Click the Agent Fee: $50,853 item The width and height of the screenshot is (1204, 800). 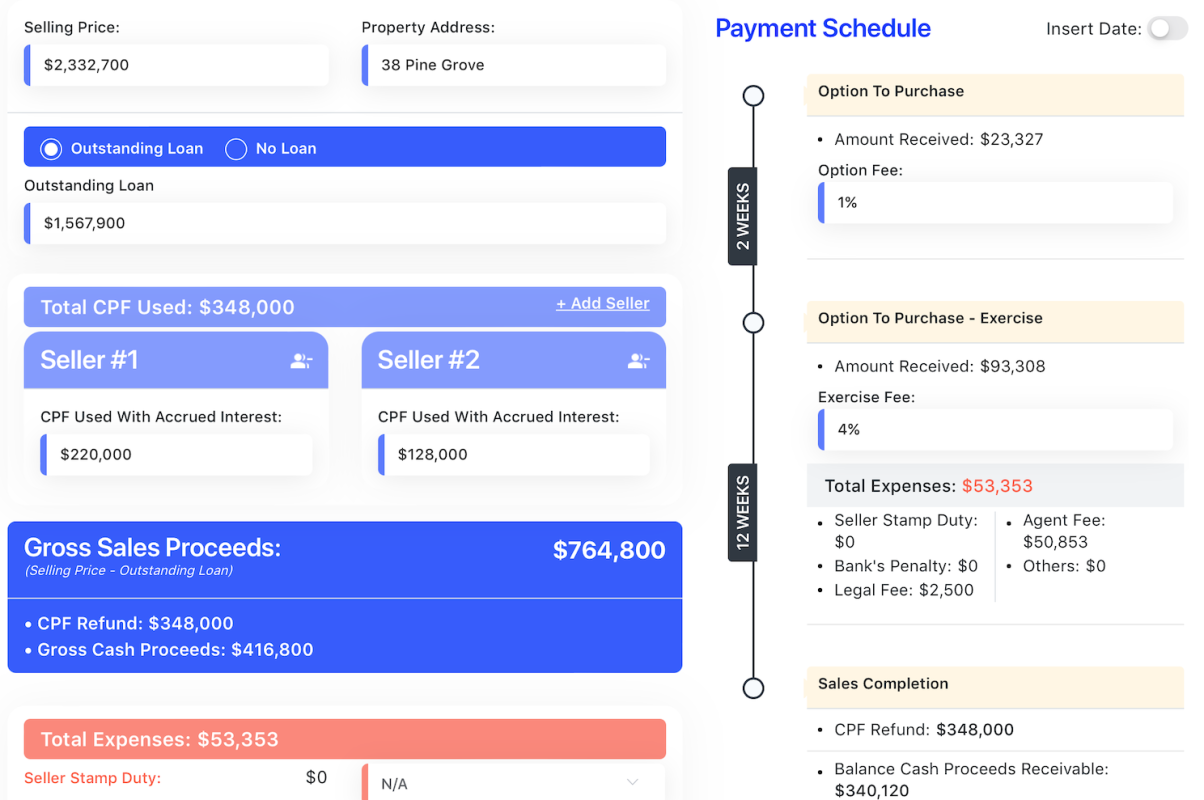tap(1064, 531)
